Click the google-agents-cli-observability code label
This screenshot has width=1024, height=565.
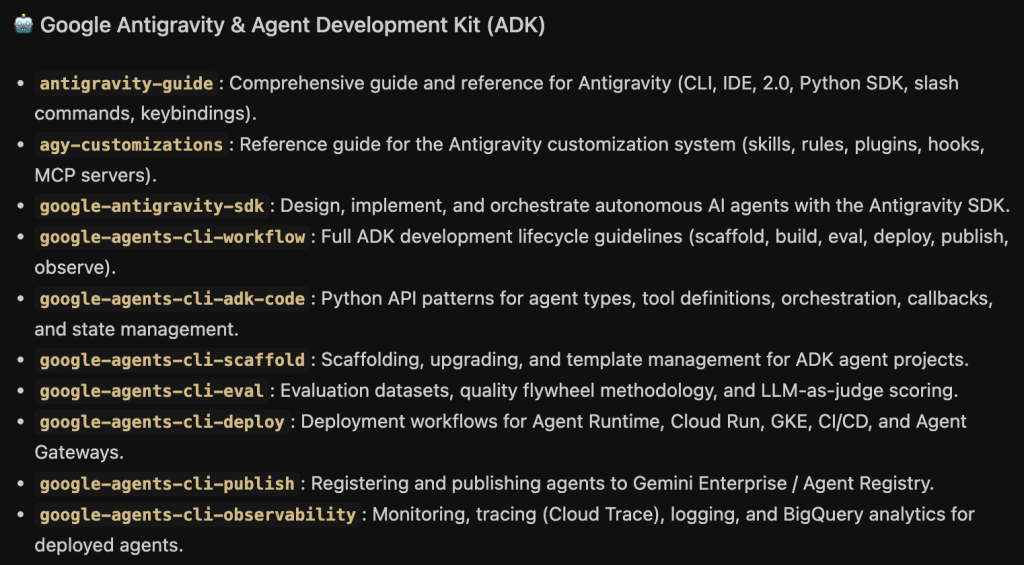(x=198, y=514)
